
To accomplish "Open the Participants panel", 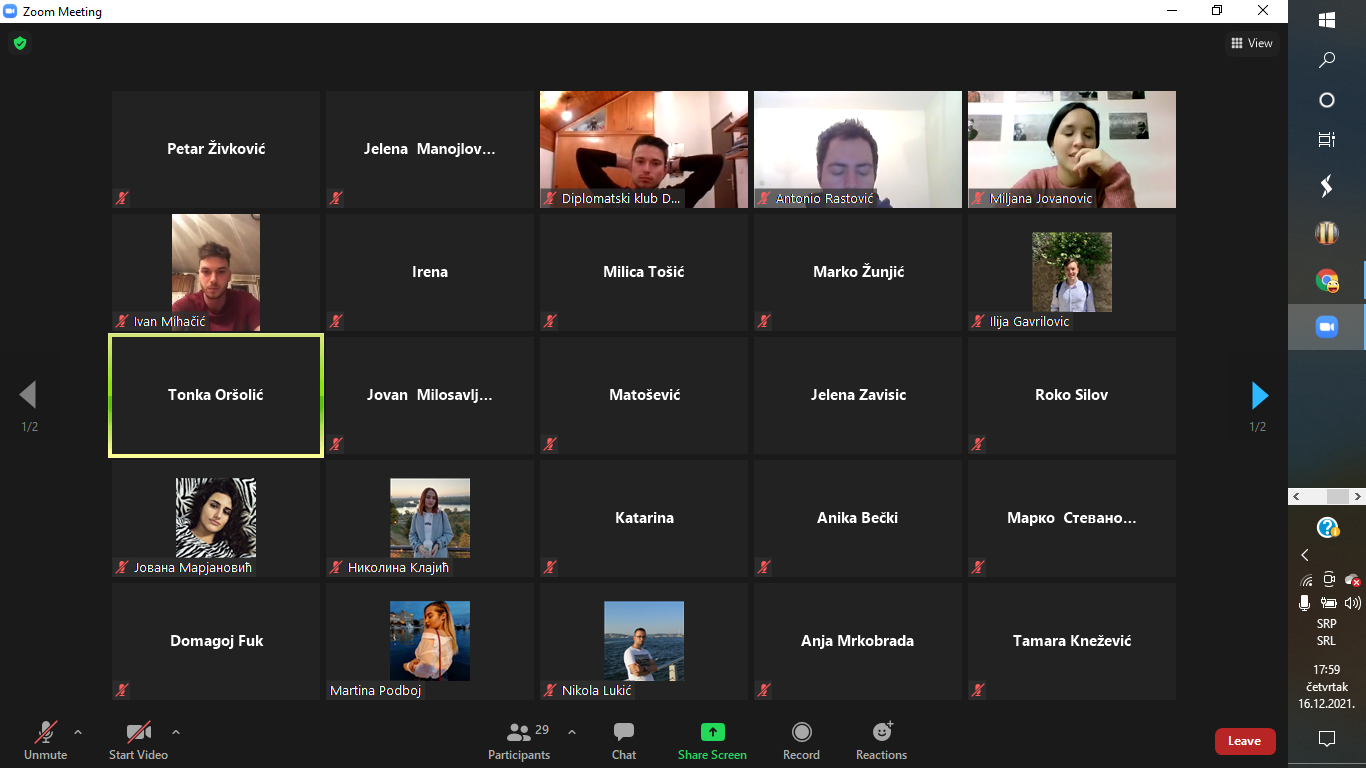I will 519,741.
